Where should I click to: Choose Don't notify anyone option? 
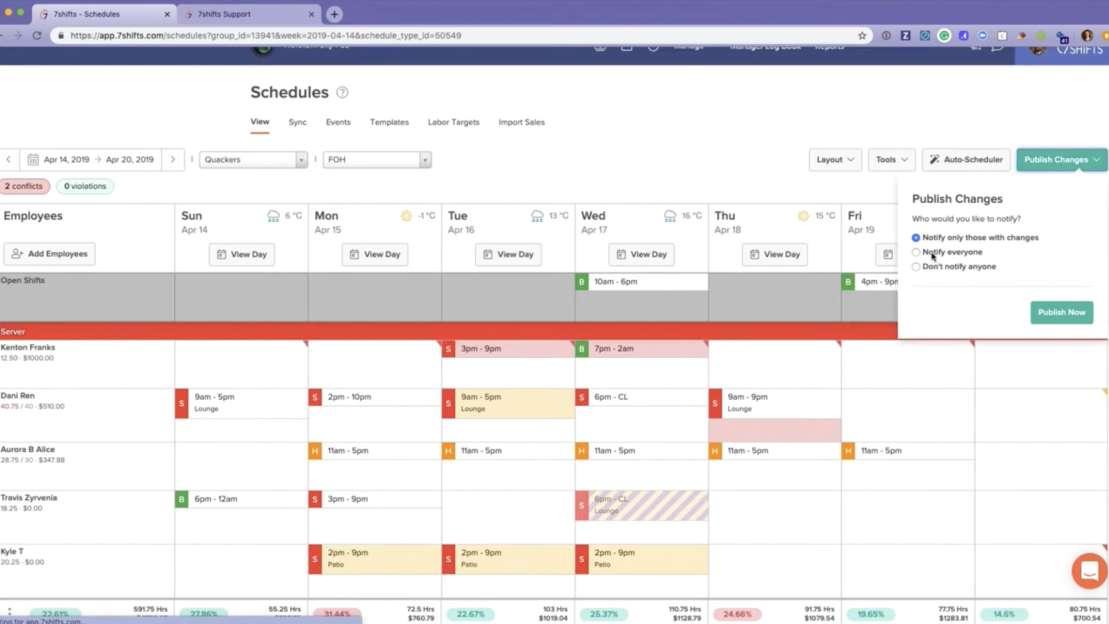point(916,266)
